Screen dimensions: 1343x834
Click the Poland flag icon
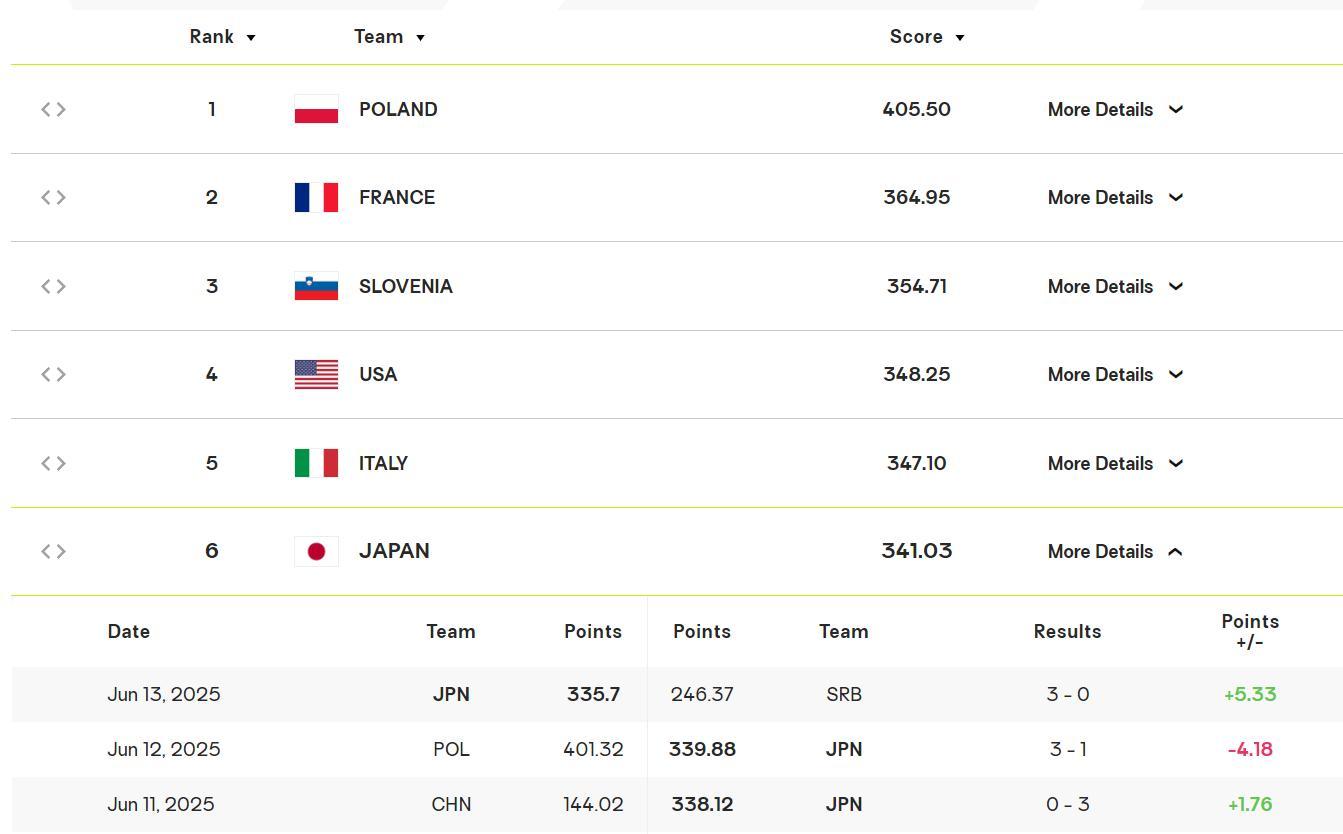(x=316, y=109)
